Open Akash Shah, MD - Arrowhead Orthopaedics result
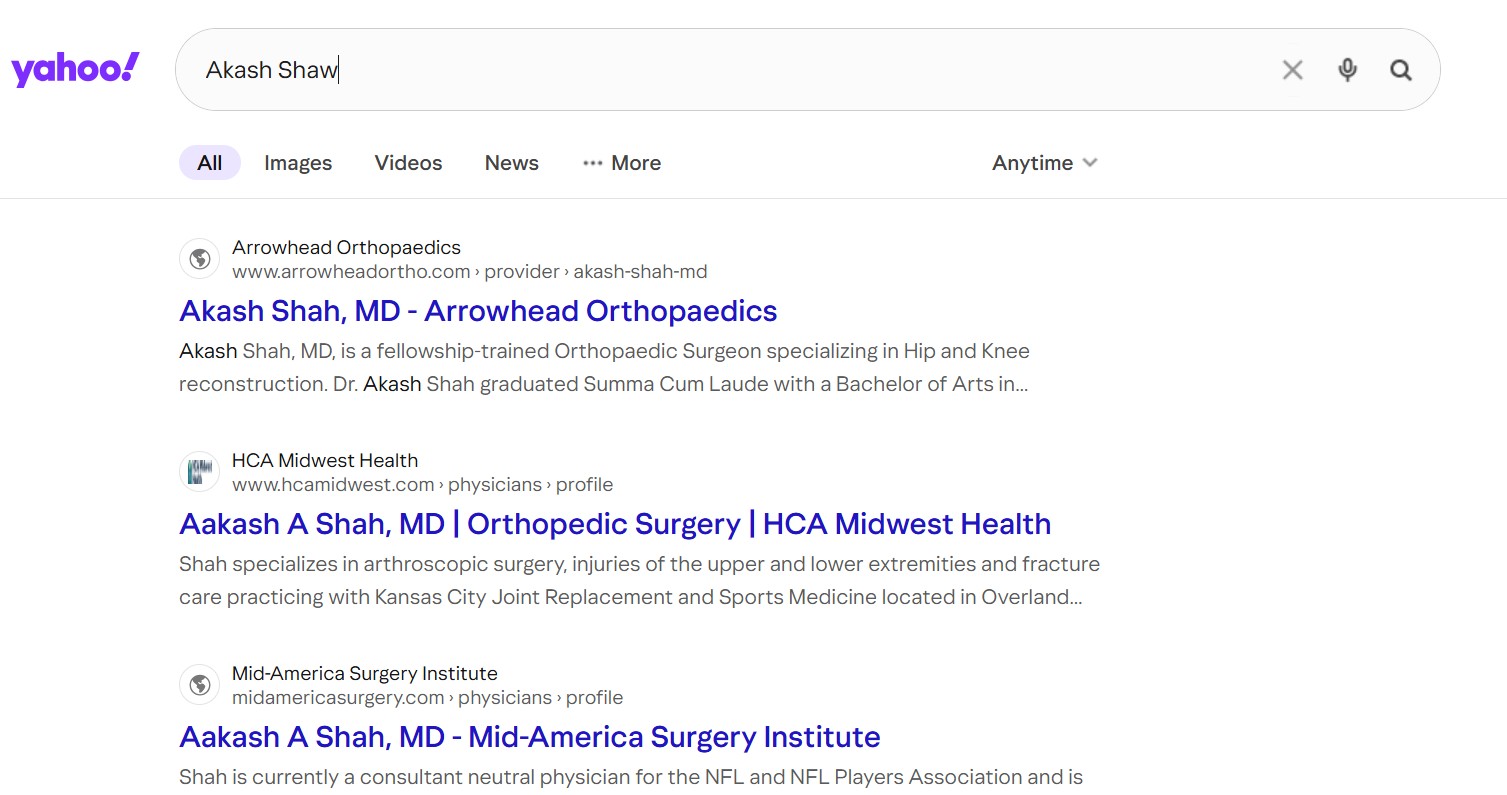Image resolution: width=1507 pixels, height=795 pixels. pyautogui.click(x=478, y=311)
